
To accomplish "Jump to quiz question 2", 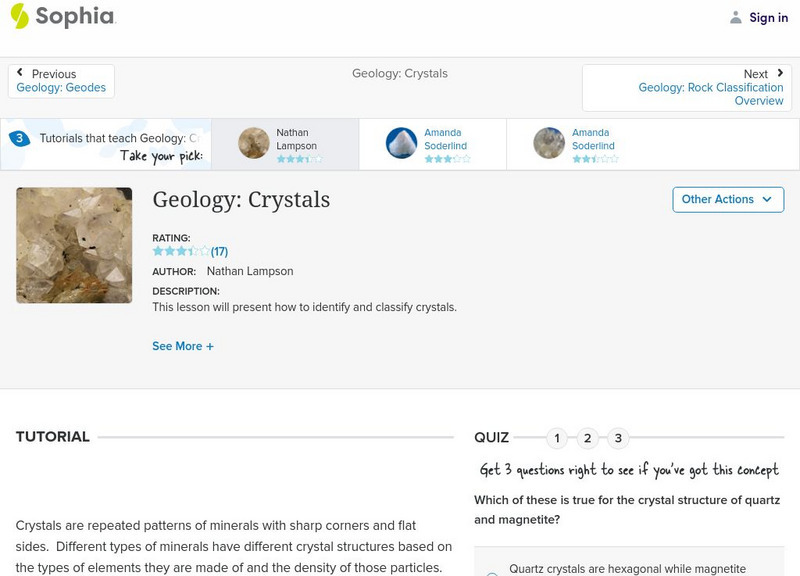I will [588, 438].
